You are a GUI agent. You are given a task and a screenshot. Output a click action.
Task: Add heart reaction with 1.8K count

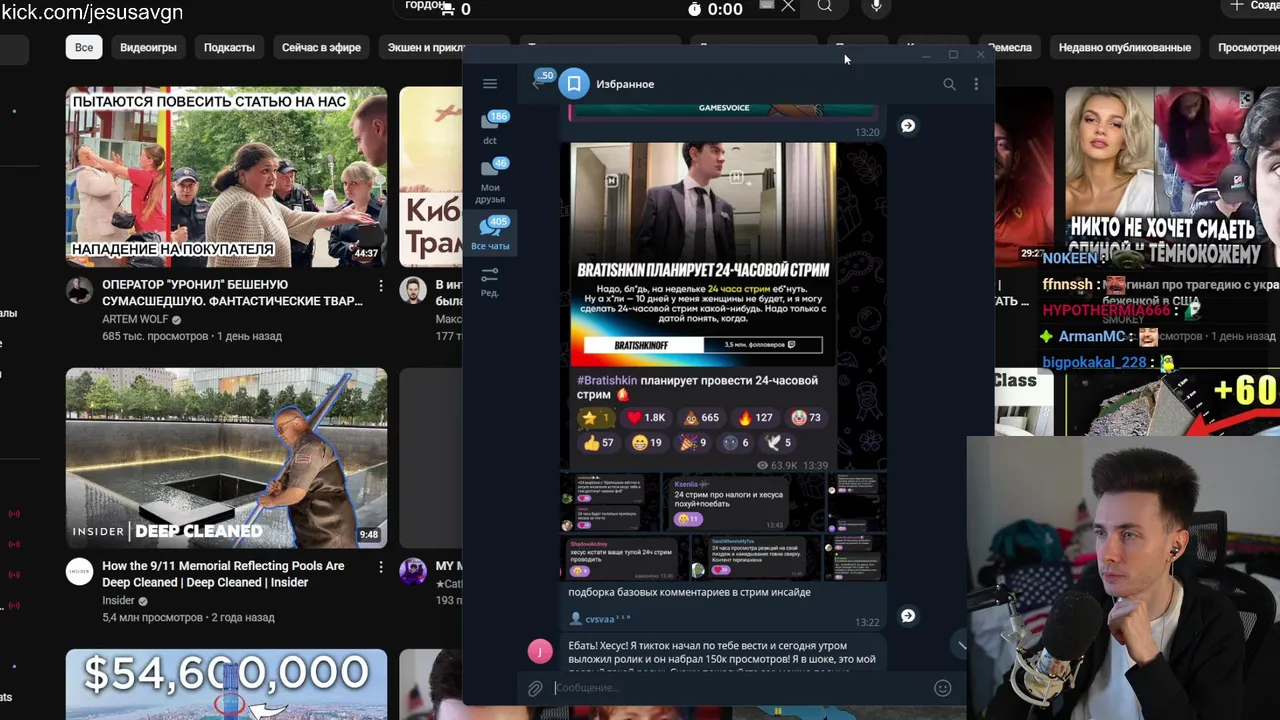(x=645, y=418)
